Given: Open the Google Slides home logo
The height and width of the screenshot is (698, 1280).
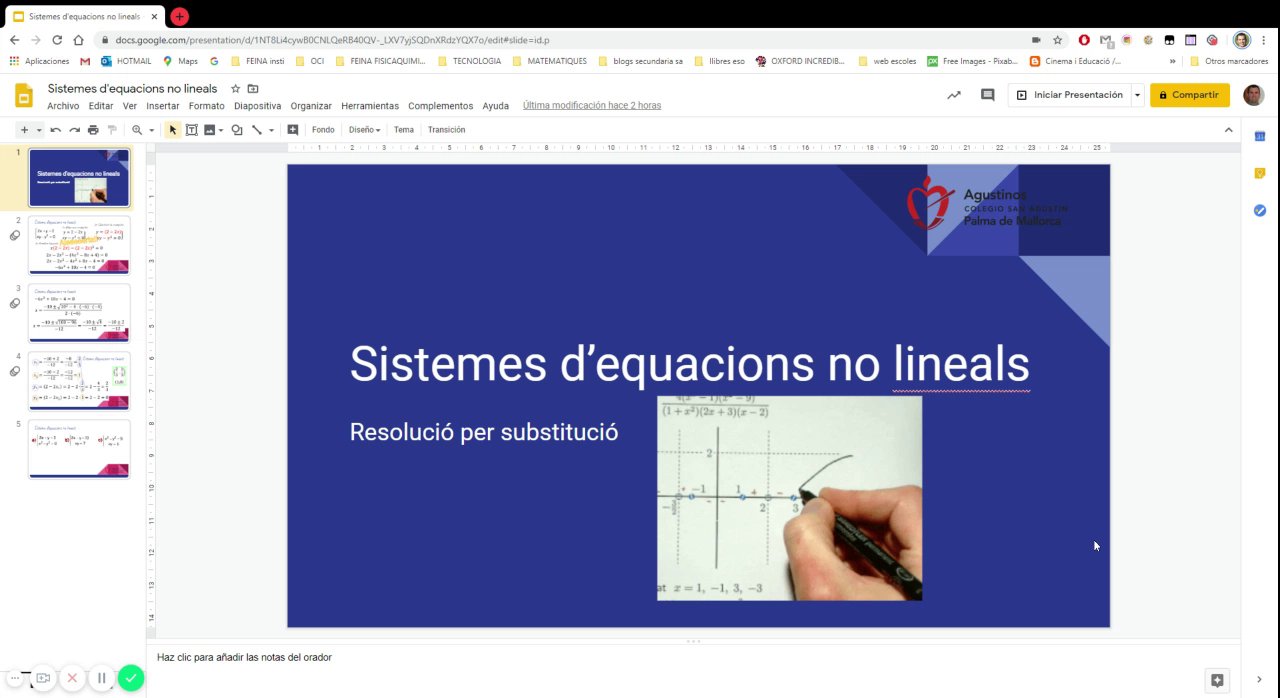Looking at the screenshot, I should (x=24, y=96).
